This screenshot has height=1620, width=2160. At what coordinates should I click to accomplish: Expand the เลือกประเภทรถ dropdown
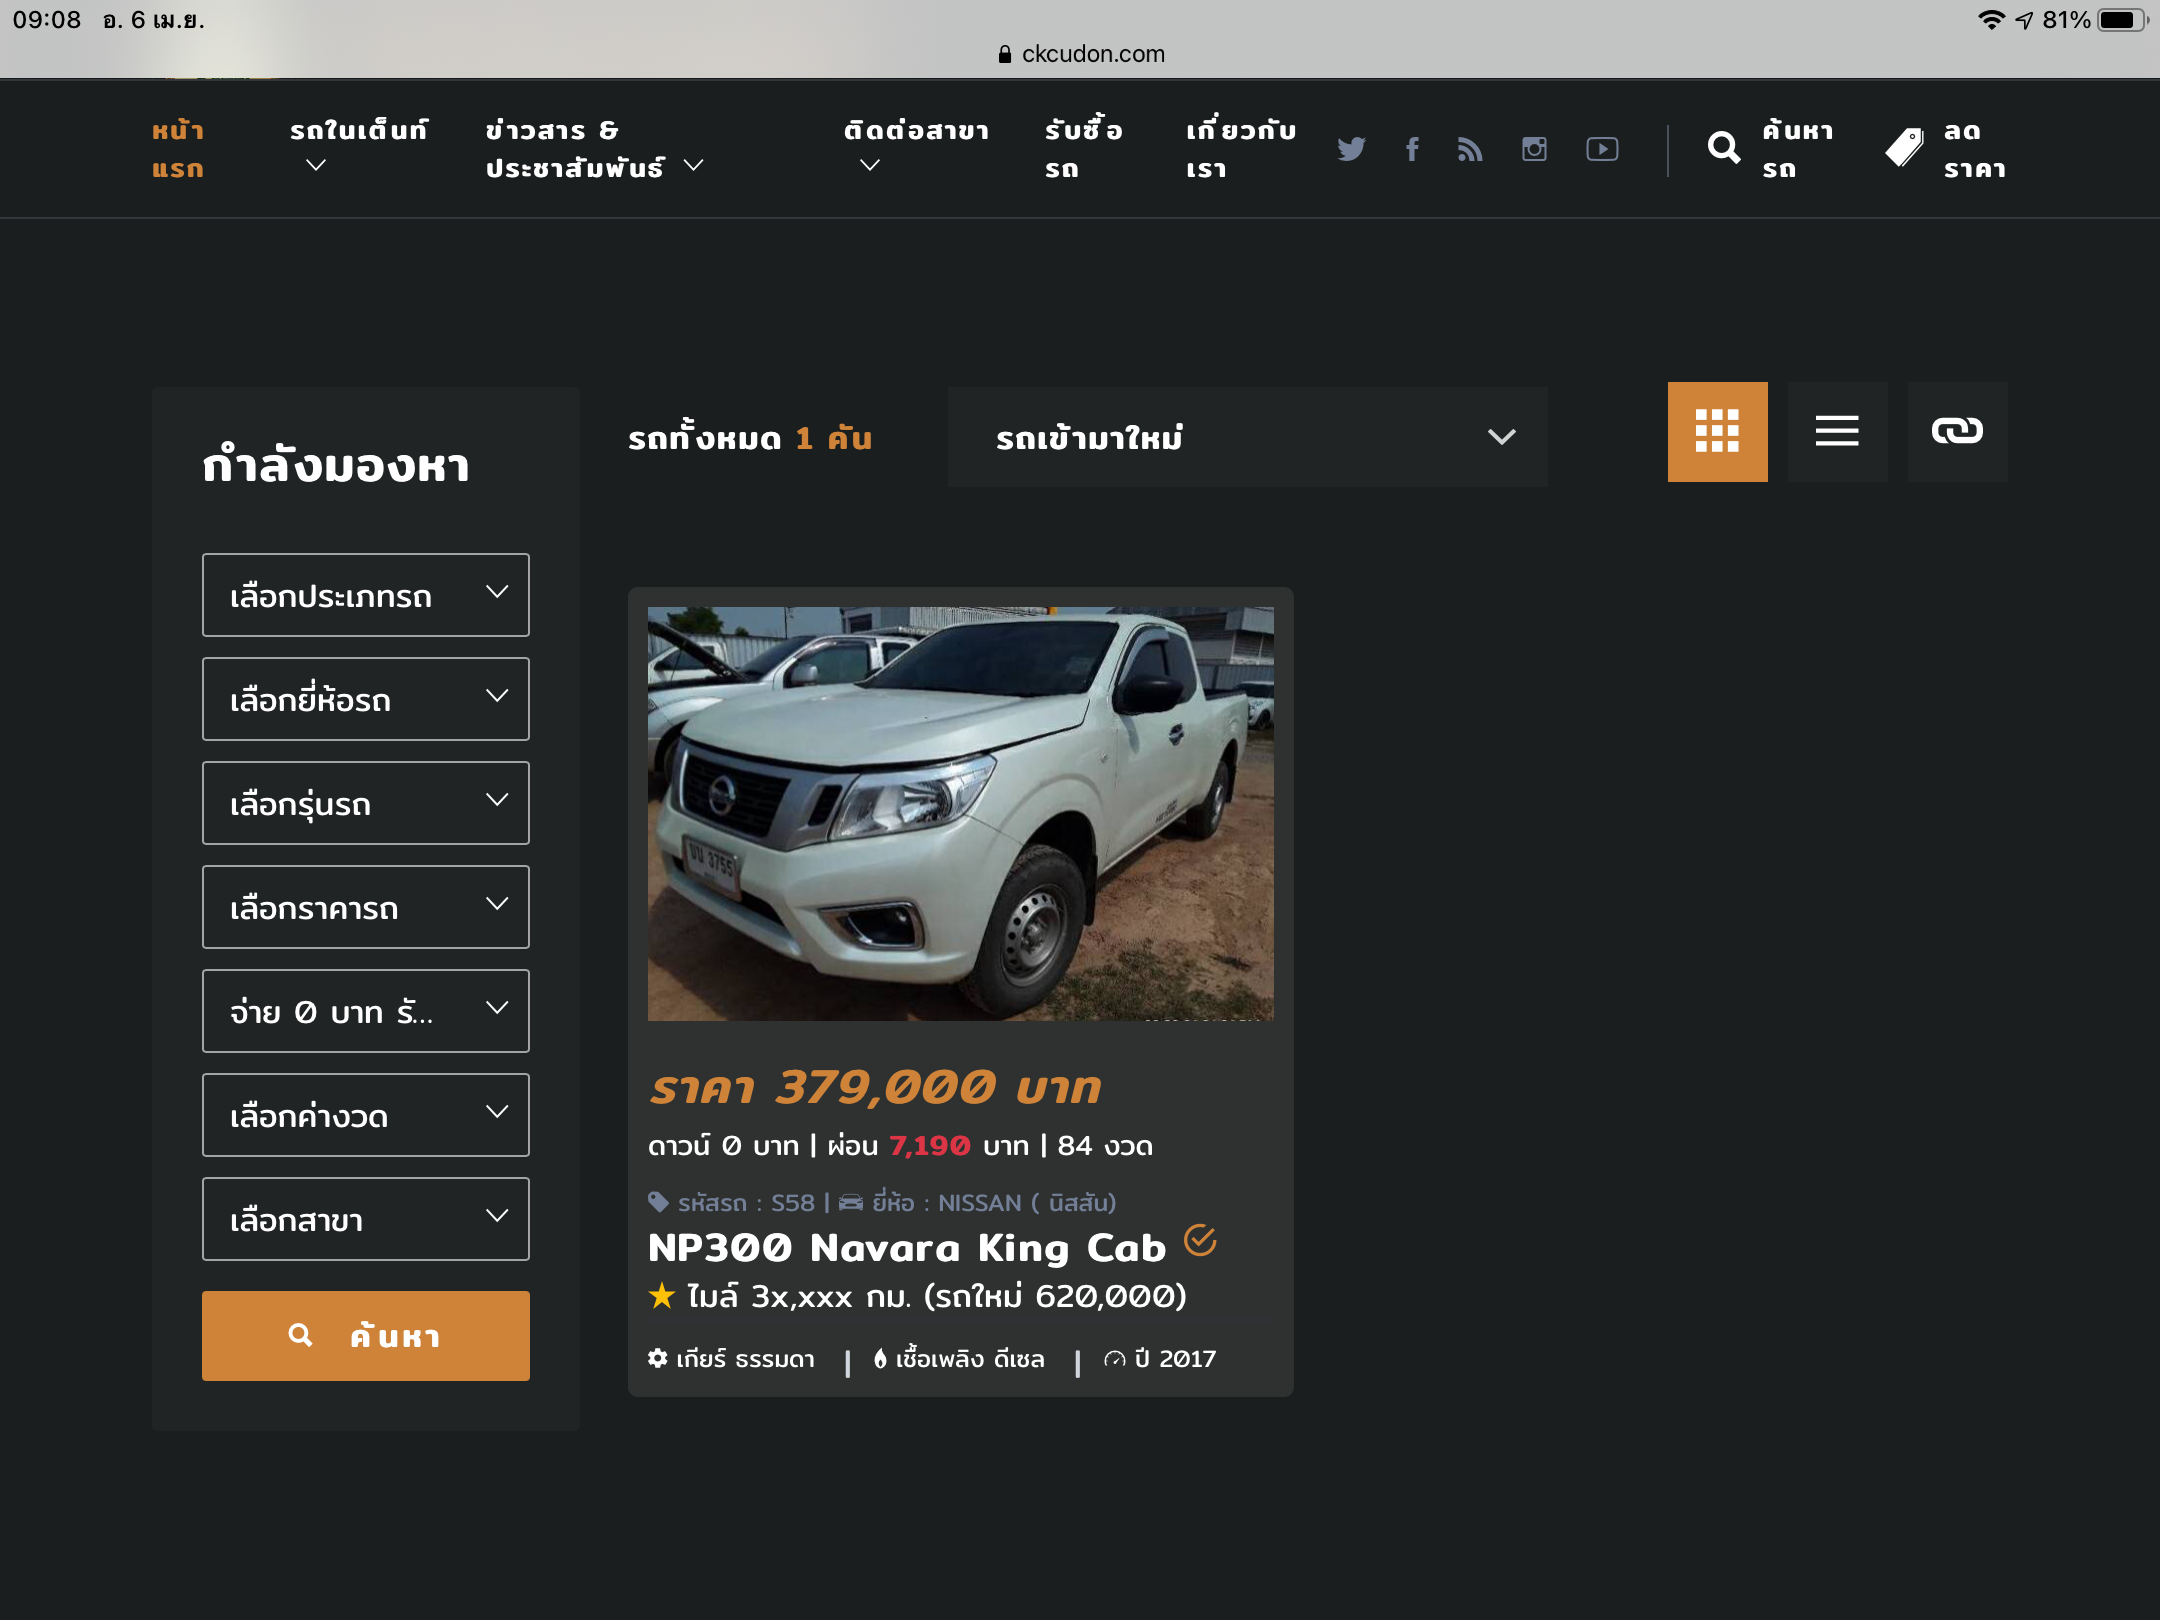coord(366,595)
